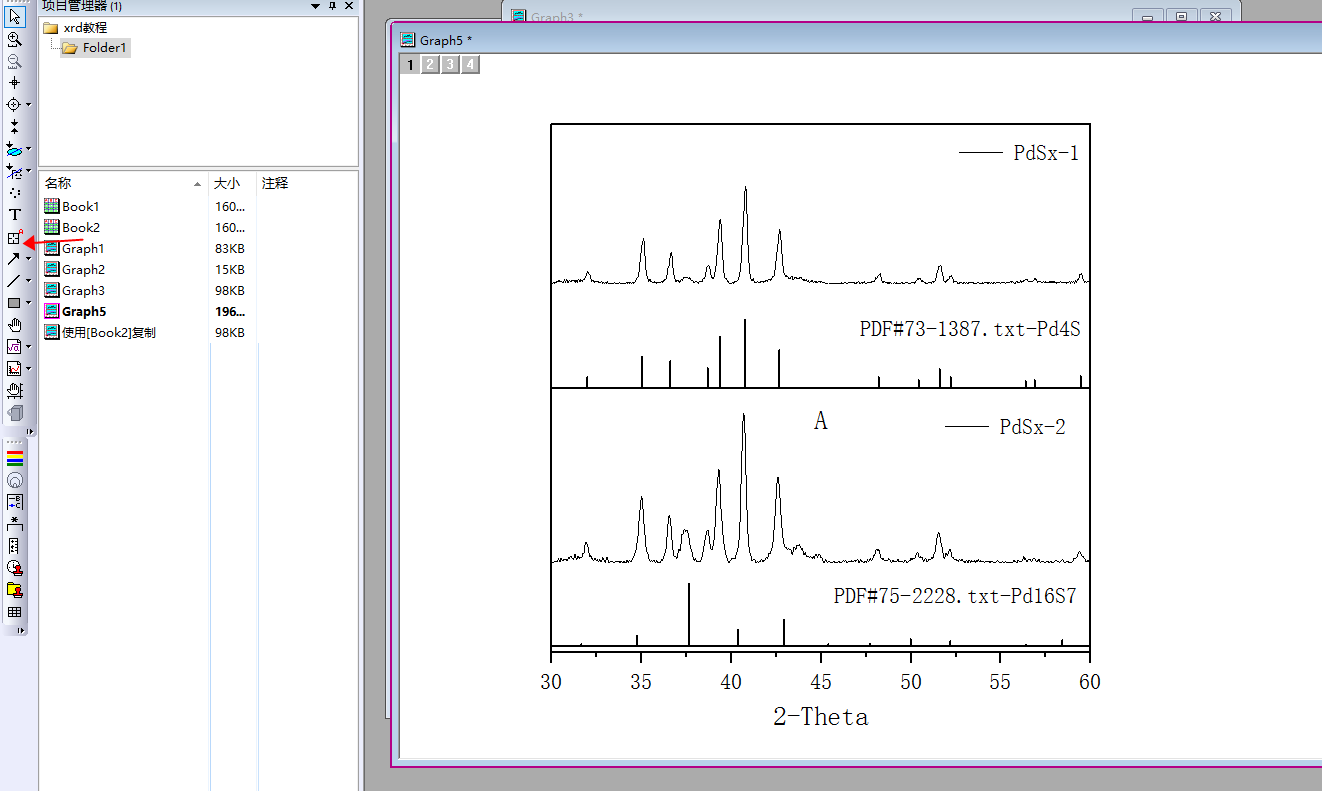Sort by the 大小 column header
Viewport: 1322px width, 791px height.
pos(232,183)
